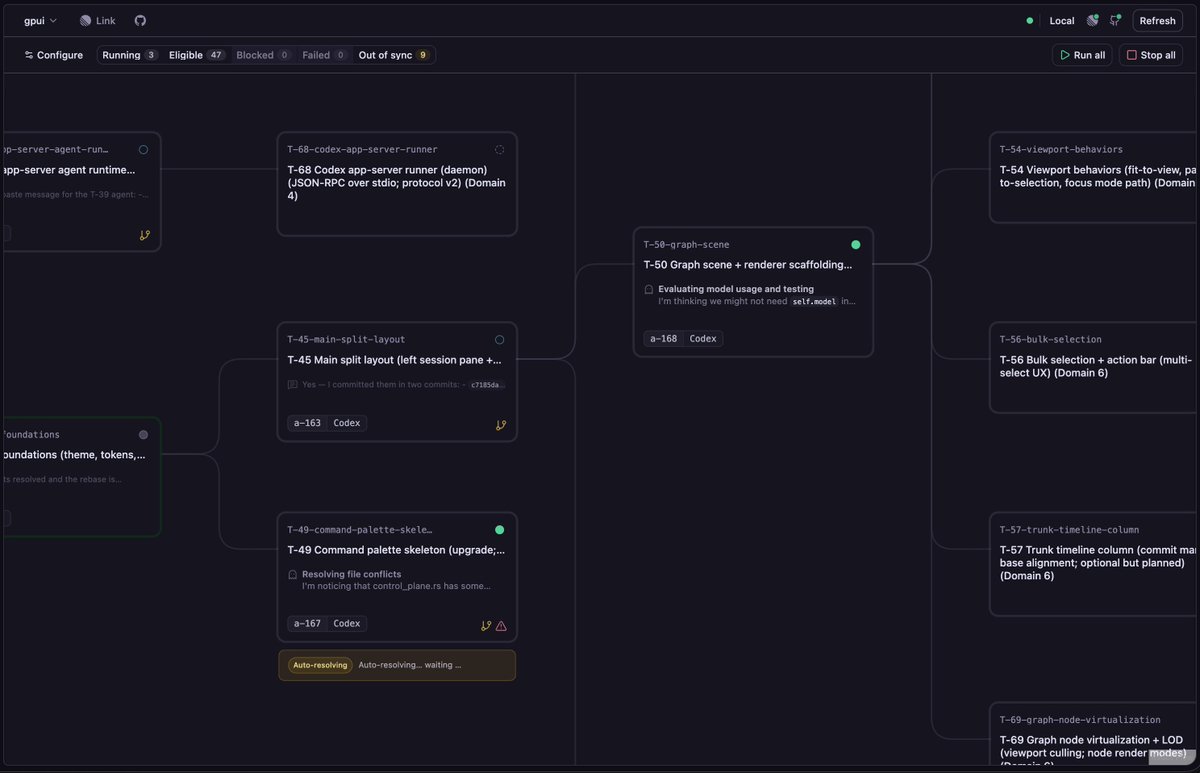Screen dimensions: 1200x773
Task: Click the Refresh button
Action: [1157, 20]
